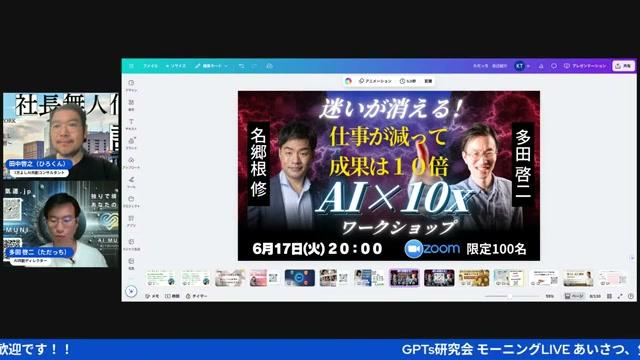Open the テキスト (Text) side panel
The width and height of the screenshot is (640, 360).
pyautogui.click(x=131, y=124)
